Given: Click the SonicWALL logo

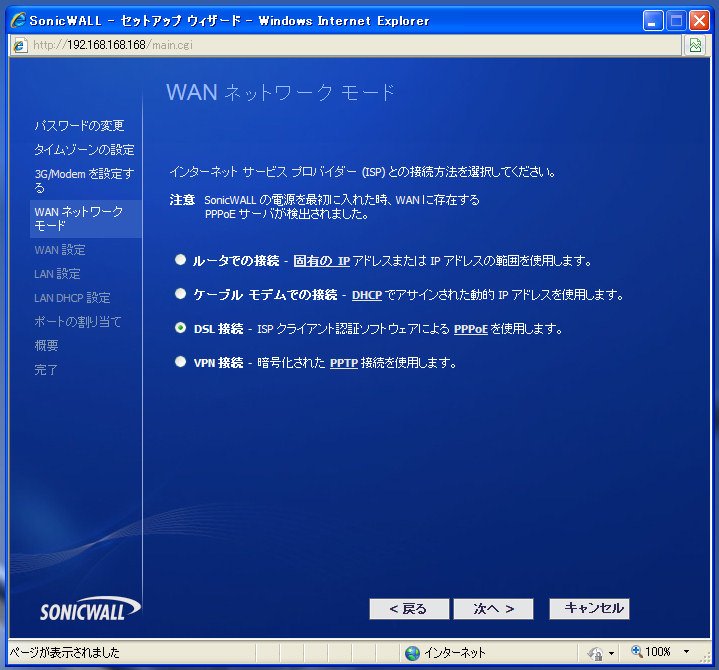Looking at the screenshot, I should (89, 609).
